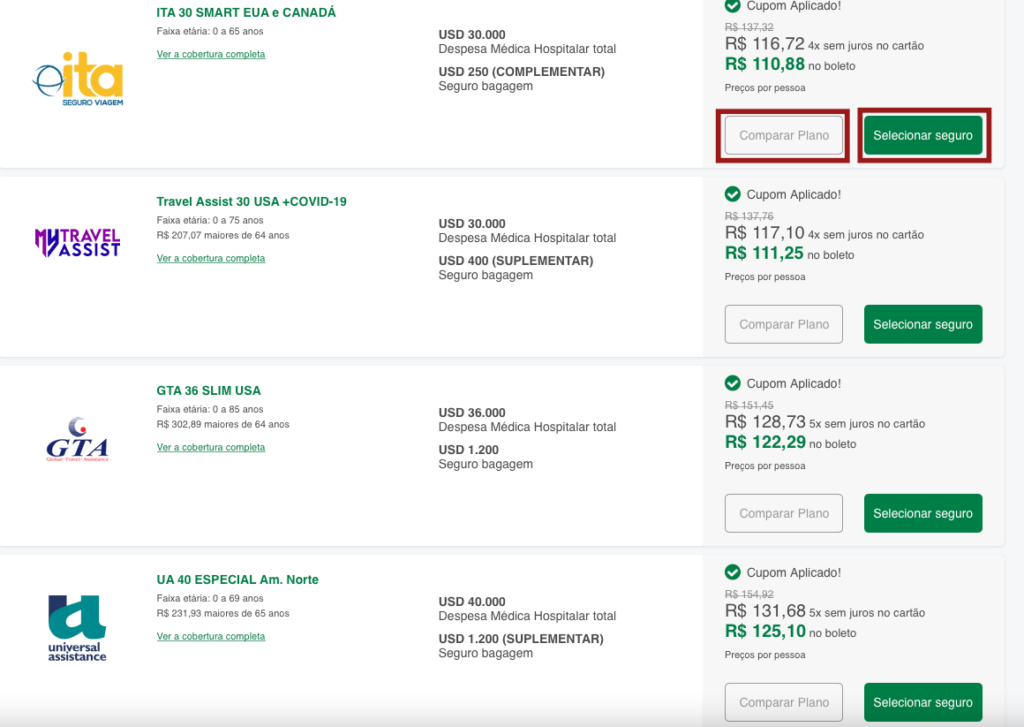This screenshot has height=727, width=1024.
Task: Click the green check icon in Travel Assist card
Action: coord(733,194)
